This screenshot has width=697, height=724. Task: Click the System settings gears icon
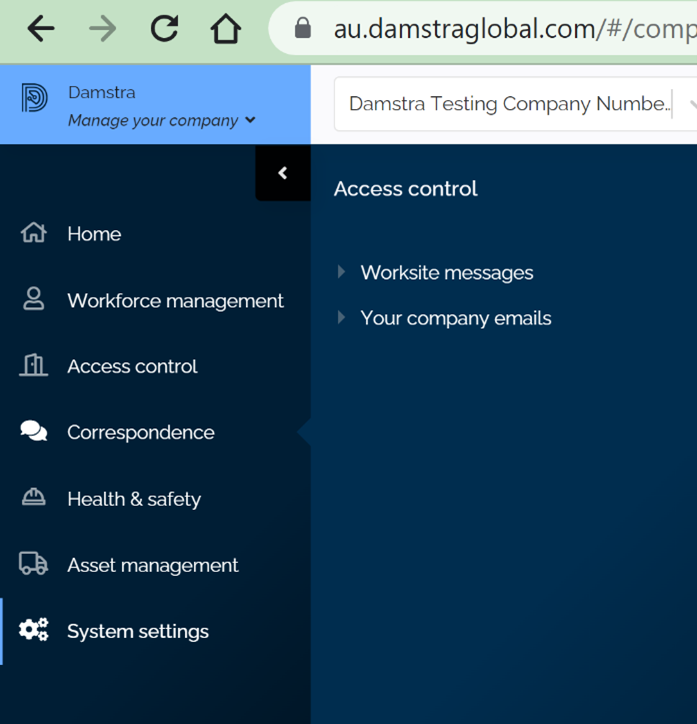coord(34,630)
